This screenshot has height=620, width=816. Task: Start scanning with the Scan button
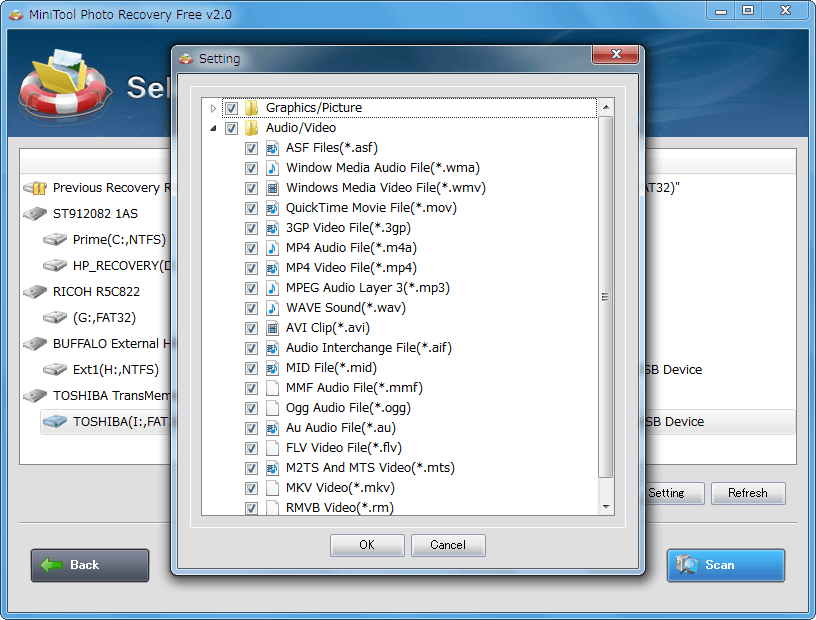[x=726, y=565]
